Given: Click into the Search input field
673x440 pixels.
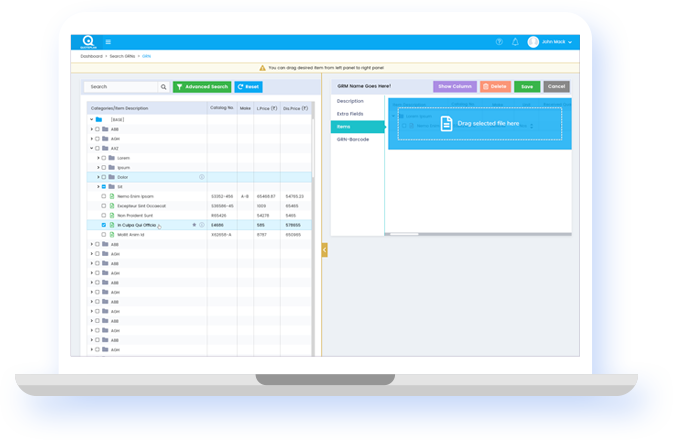Looking at the screenshot, I should 121,87.
